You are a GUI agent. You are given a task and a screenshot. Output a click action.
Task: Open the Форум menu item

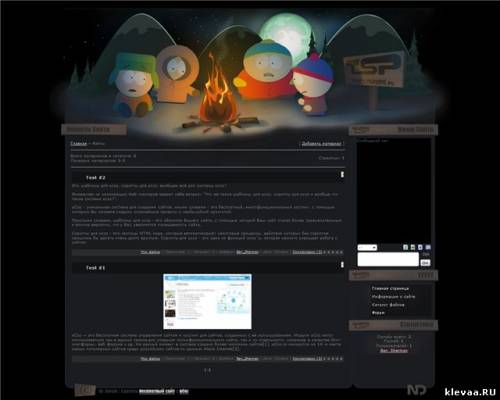click(378, 313)
